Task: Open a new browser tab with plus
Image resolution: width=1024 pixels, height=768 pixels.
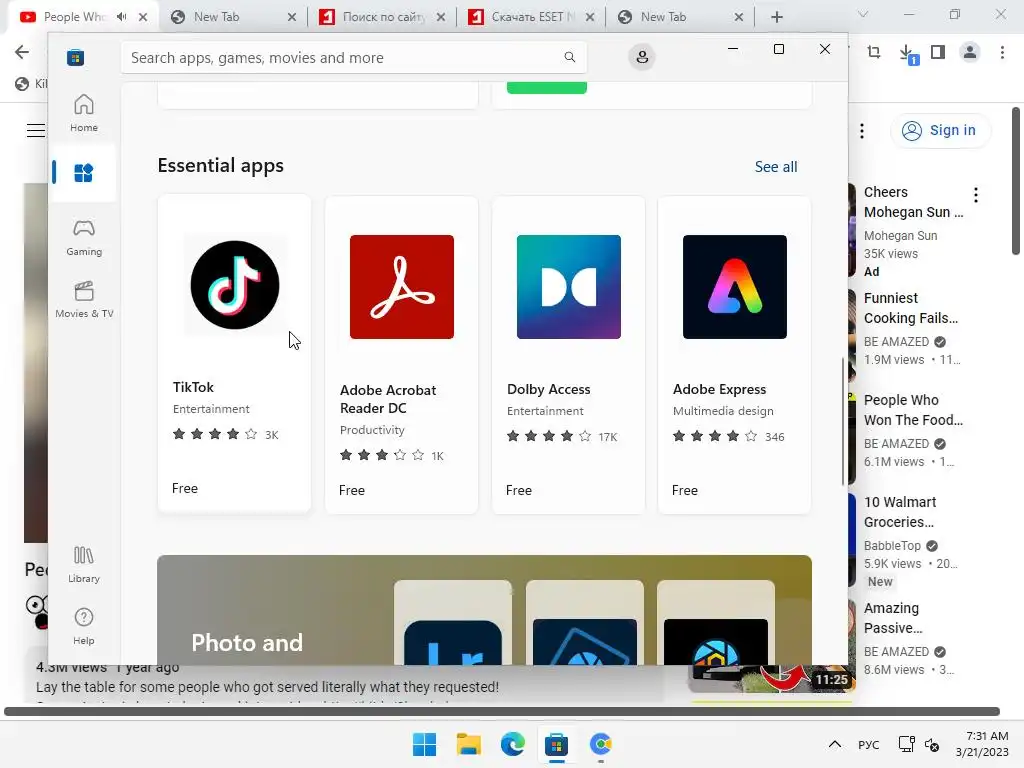Action: (776, 17)
